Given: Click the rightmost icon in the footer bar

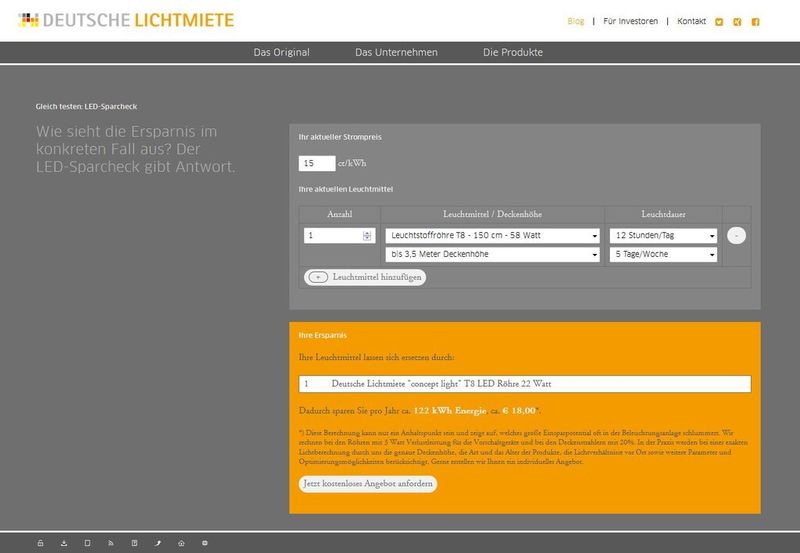Looking at the screenshot, I should [205, 543].
